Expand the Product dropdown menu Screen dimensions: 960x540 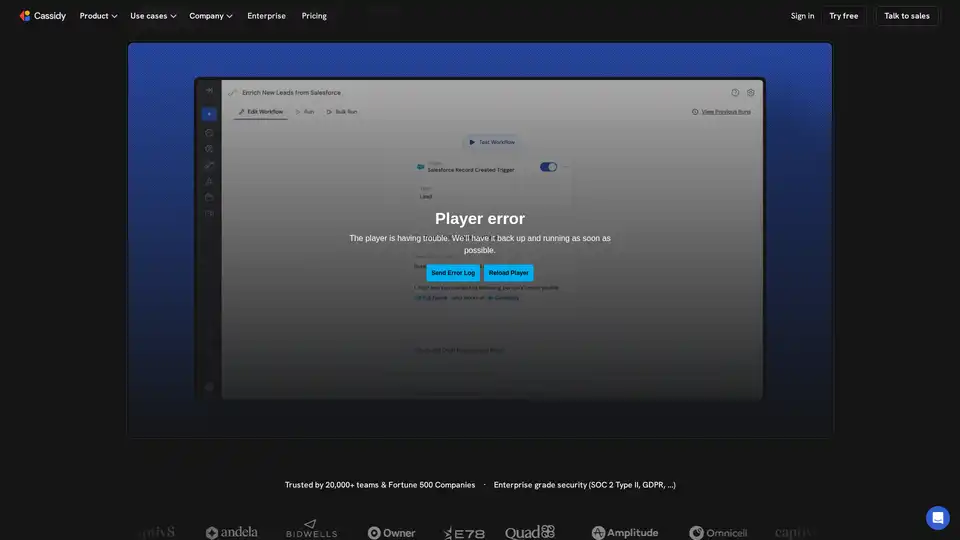click(98, 16)
